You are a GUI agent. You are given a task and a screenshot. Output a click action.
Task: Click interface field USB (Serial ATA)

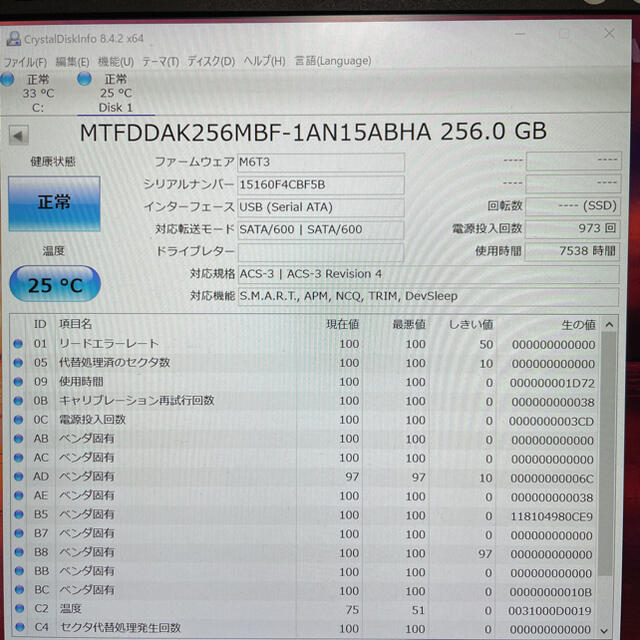(x=321, y=207)
